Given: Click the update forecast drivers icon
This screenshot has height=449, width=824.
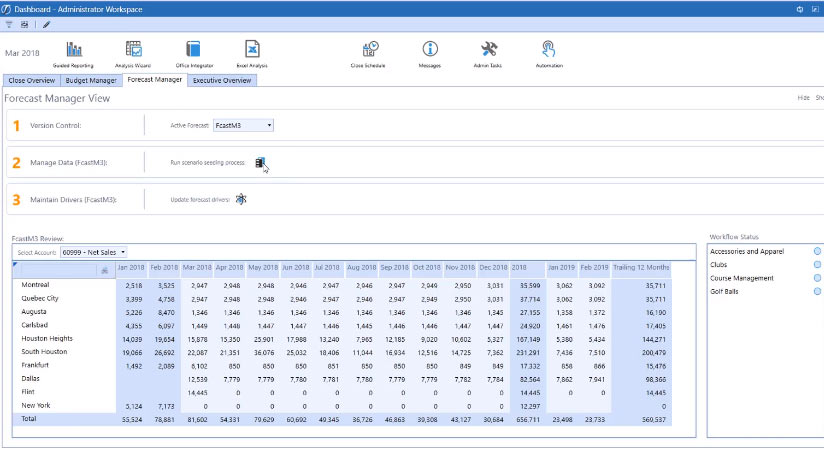Looking at the screenshot, I should click(x=241, y=199).
